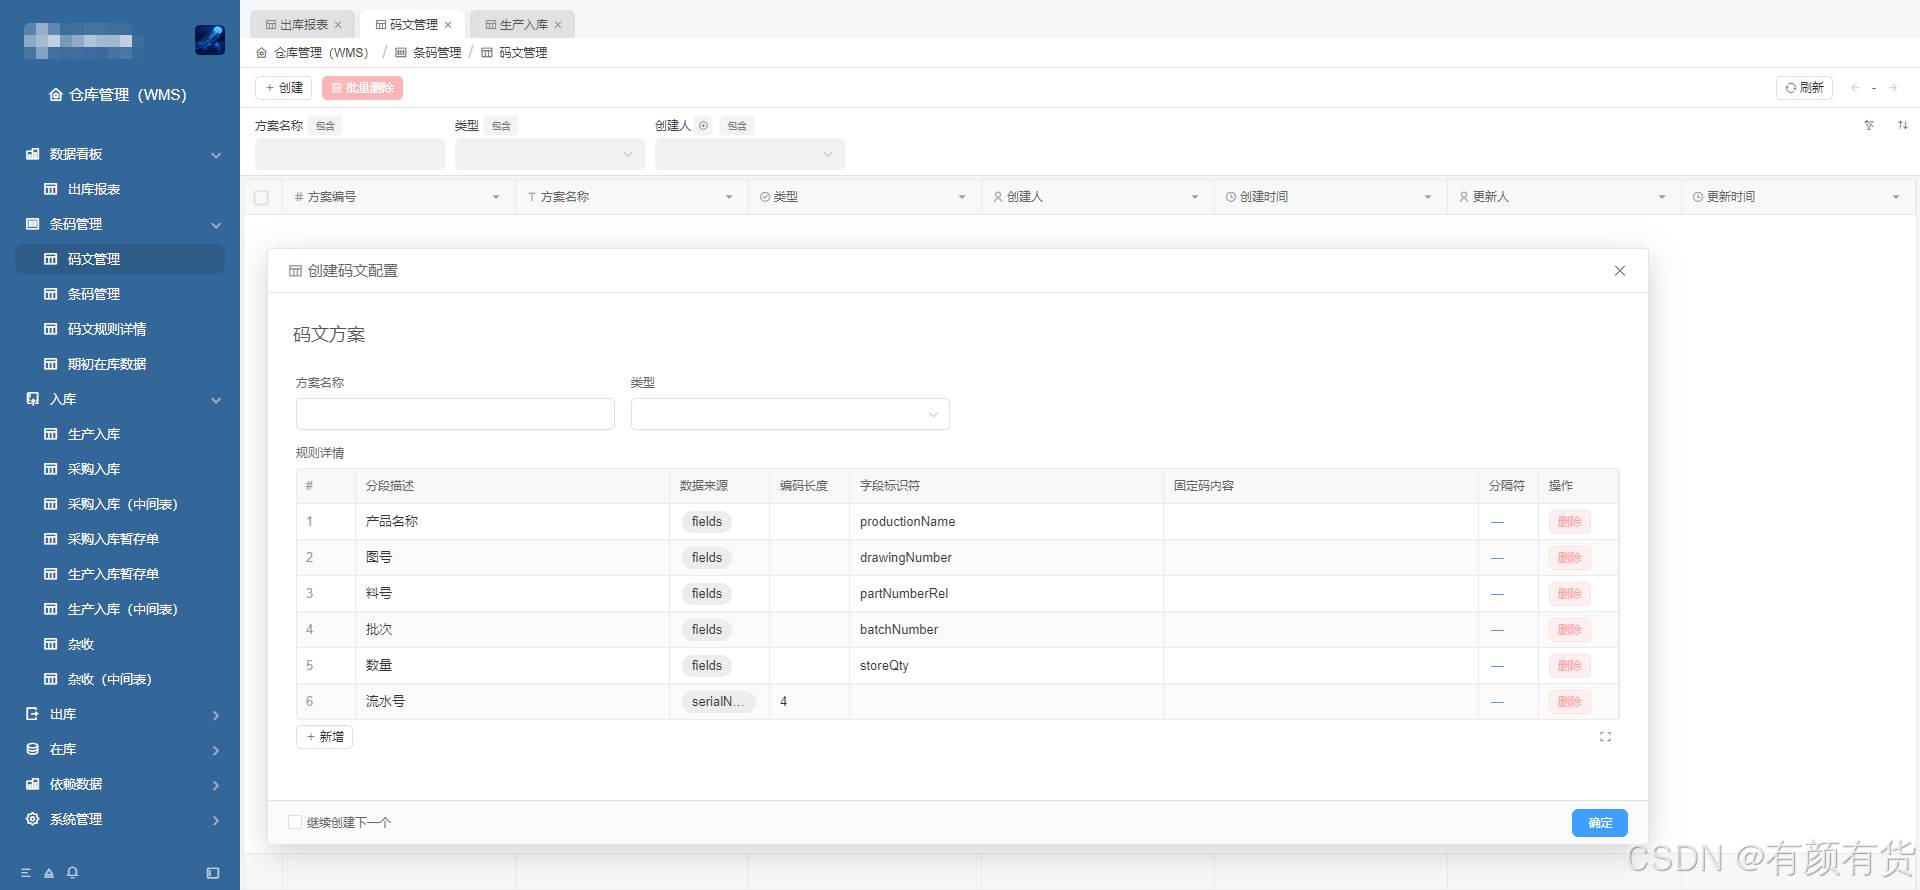1920x890 pixels.
Task: Open 条码管理 page in sidebar
Action: pyautogui.click(x=93, y=294)
